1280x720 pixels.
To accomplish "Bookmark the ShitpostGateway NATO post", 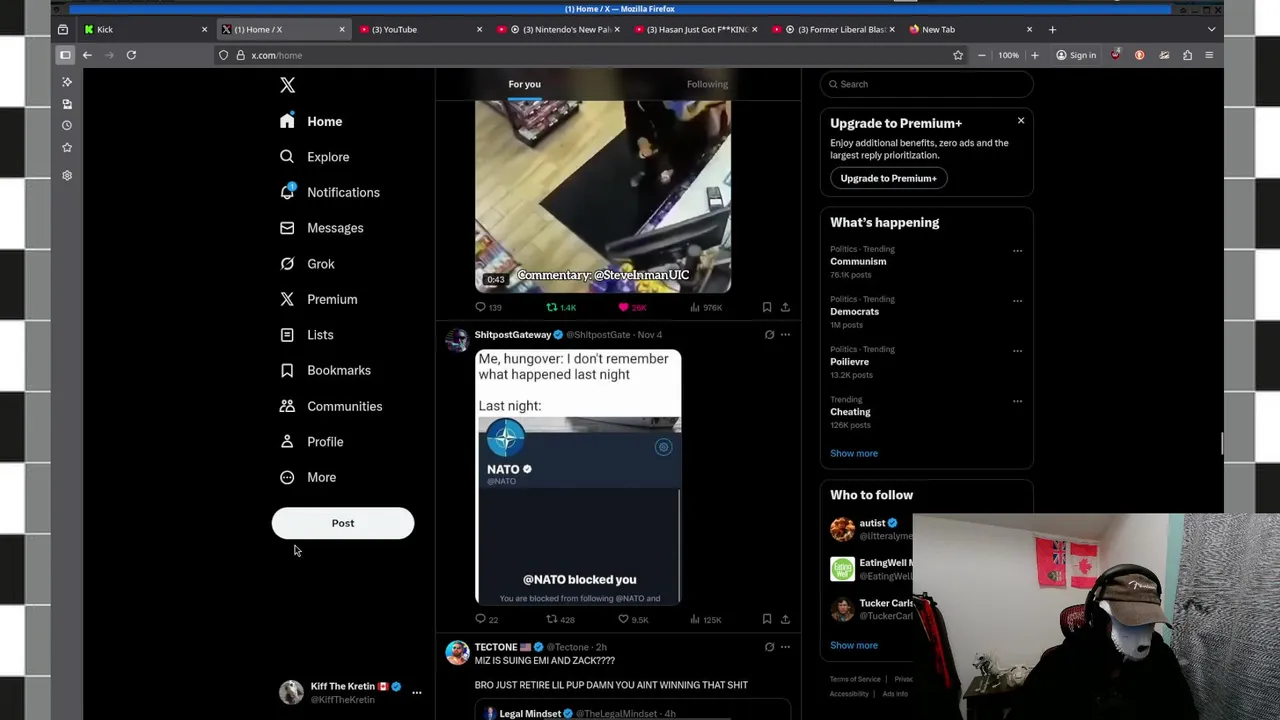I will 767,619.
